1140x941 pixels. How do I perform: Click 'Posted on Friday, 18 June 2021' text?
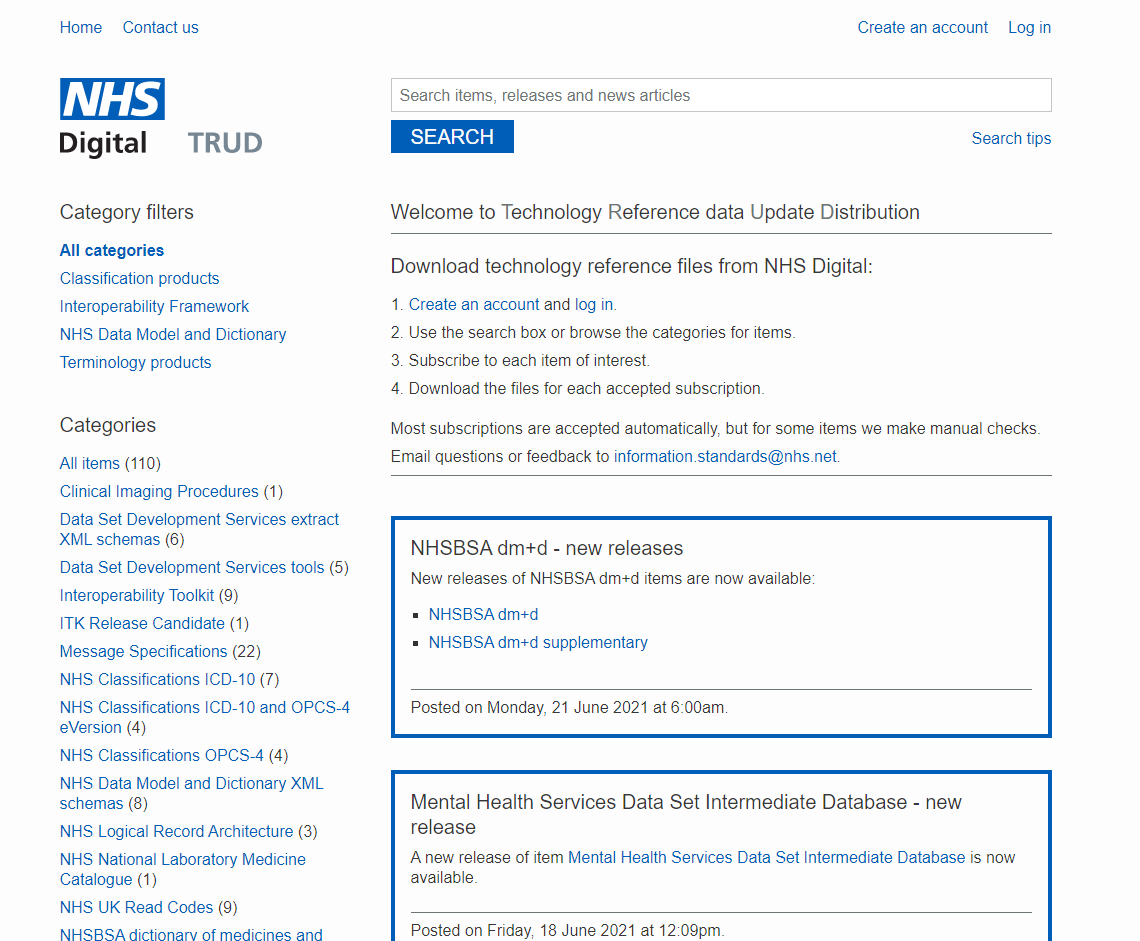tap(567, 930)
